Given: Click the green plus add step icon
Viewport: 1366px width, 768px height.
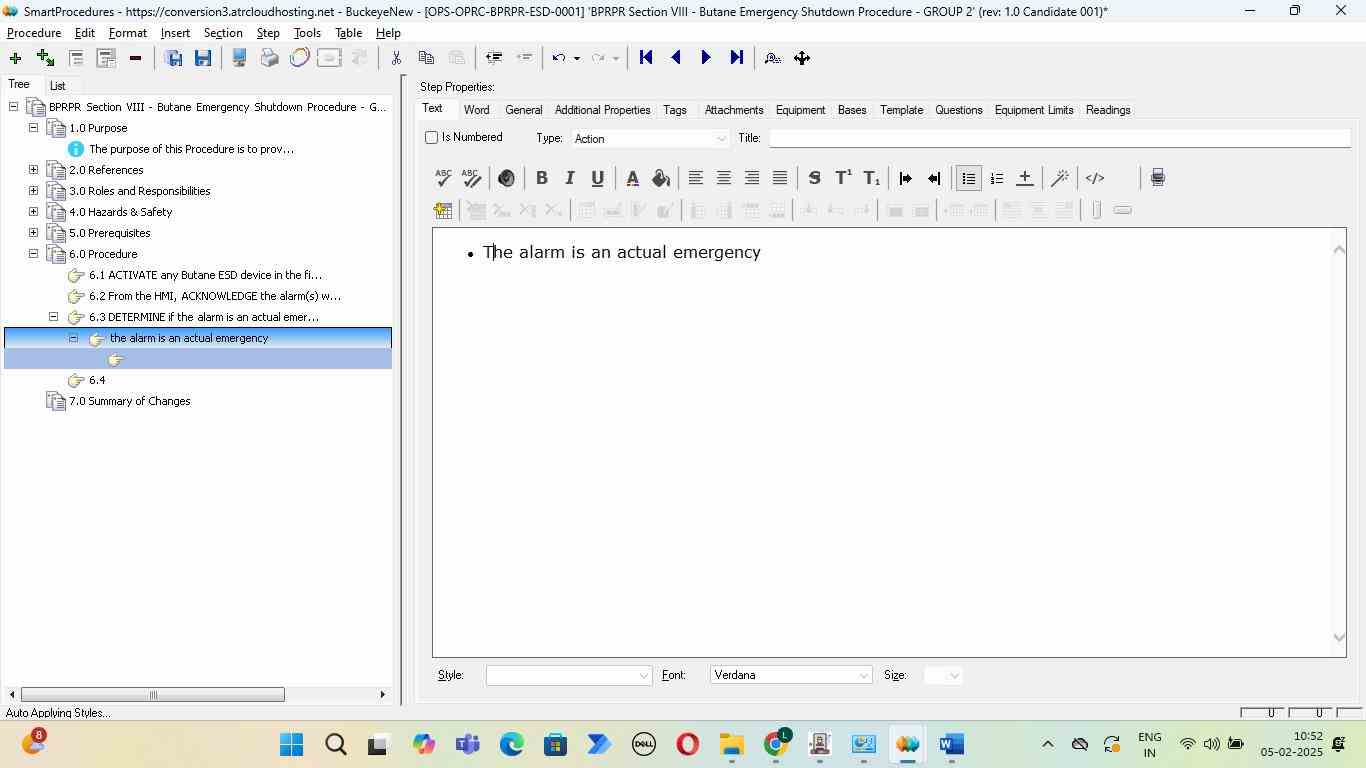Looking at the screenshot, I should (x=15, y=58).
